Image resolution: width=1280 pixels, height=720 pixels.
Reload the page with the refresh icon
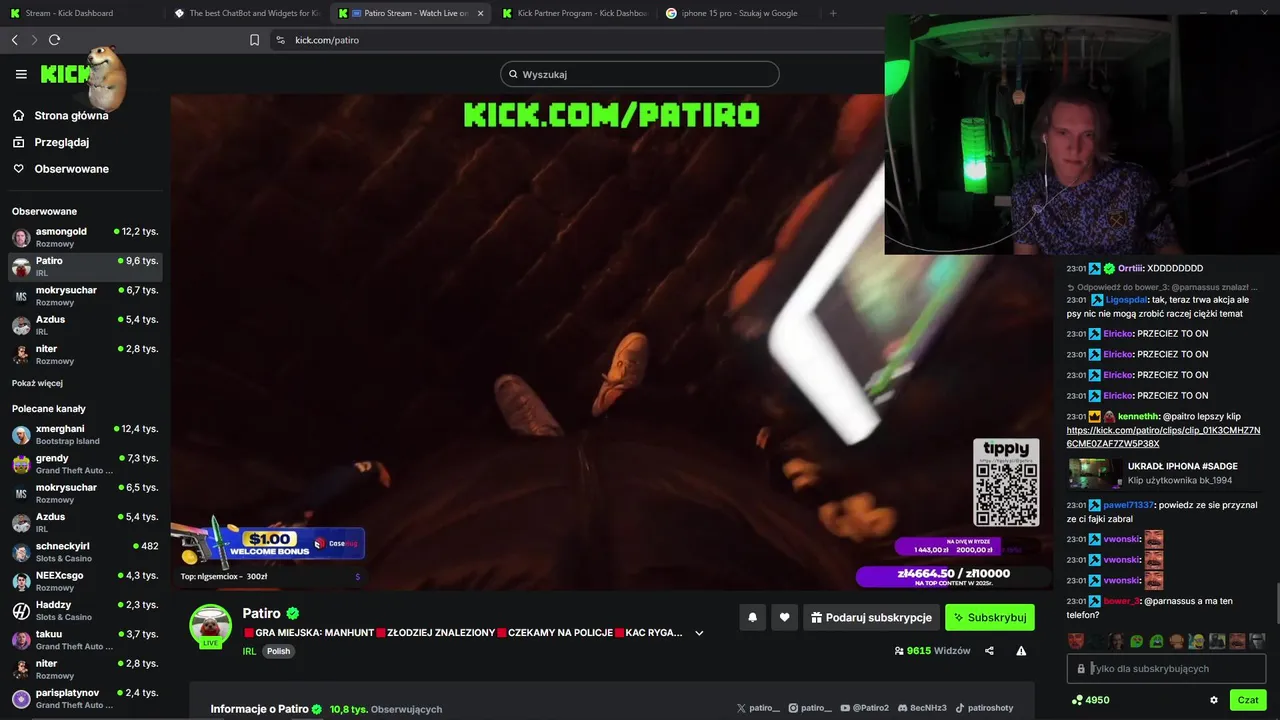click(x=55, y=40)
